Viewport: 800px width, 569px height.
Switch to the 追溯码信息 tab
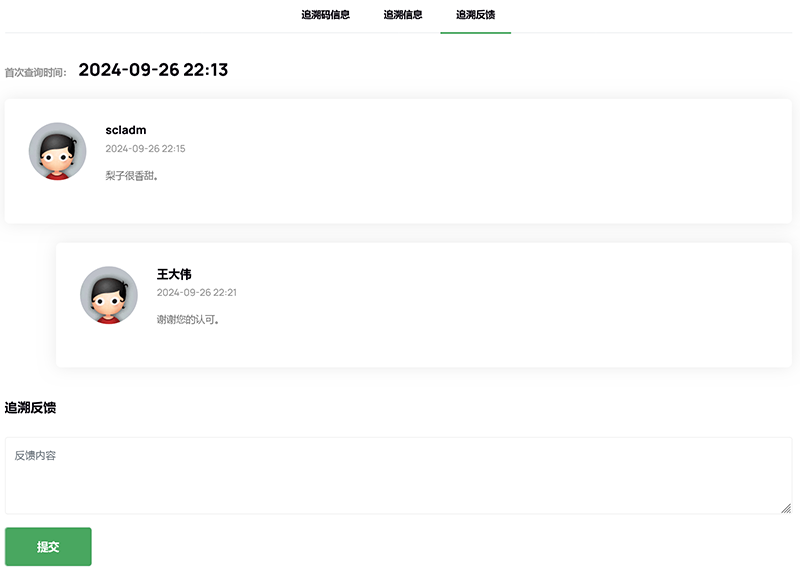click(325, 15)
